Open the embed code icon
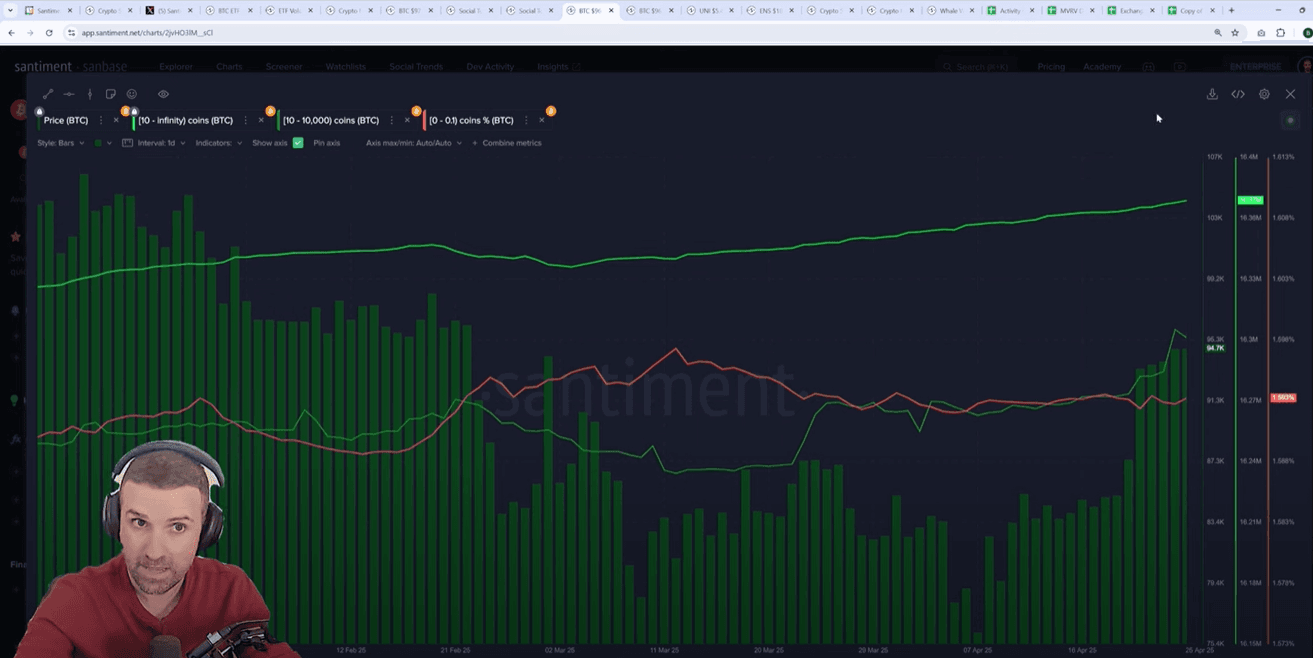Image resolution: width=1313 pixels, height=658 pixels. pos(1238,94)
